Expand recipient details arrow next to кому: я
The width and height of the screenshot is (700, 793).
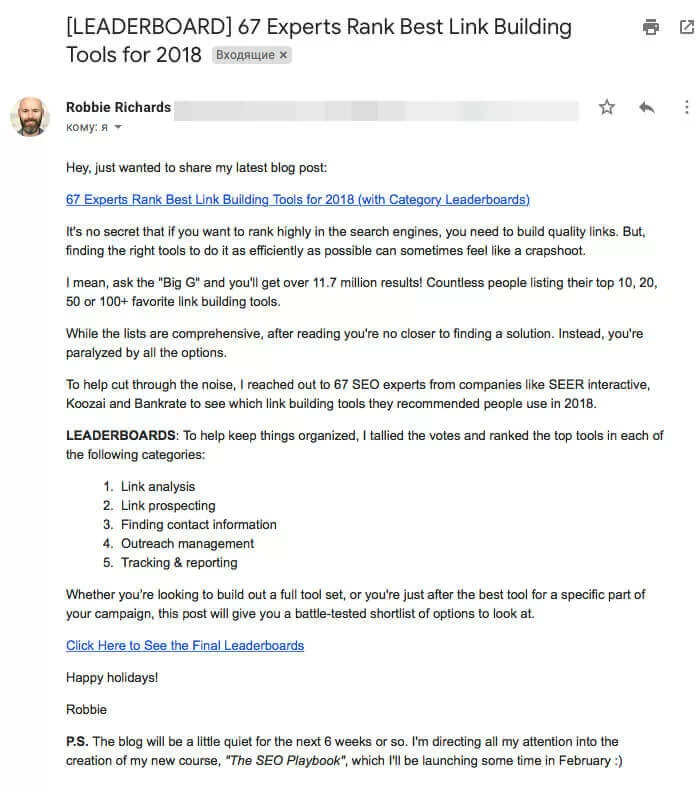coord(118,128)
